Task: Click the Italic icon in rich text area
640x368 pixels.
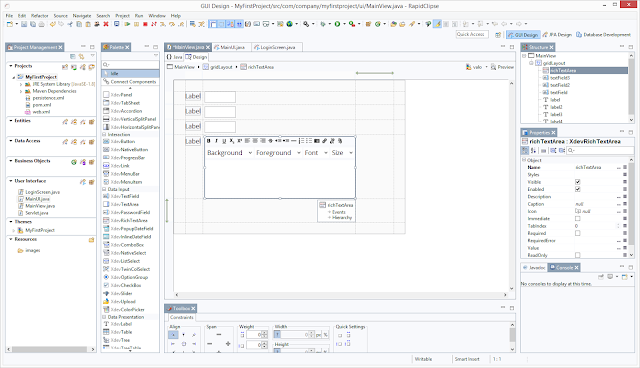Action: click(x=216, y=141)
